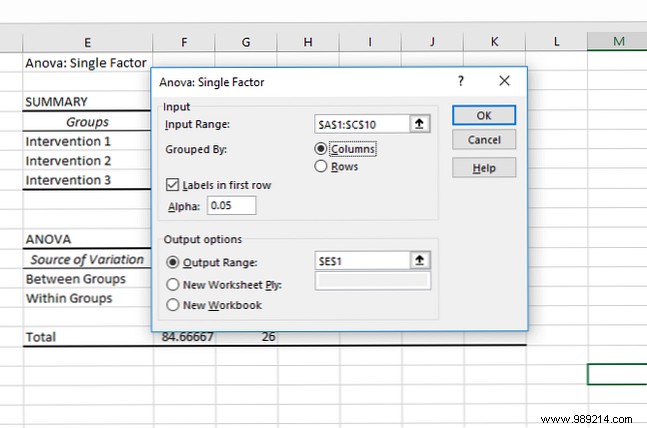Viewport: 647px width, 428px height.
Task: Click the Help button
Action: [x=484, y=168]
